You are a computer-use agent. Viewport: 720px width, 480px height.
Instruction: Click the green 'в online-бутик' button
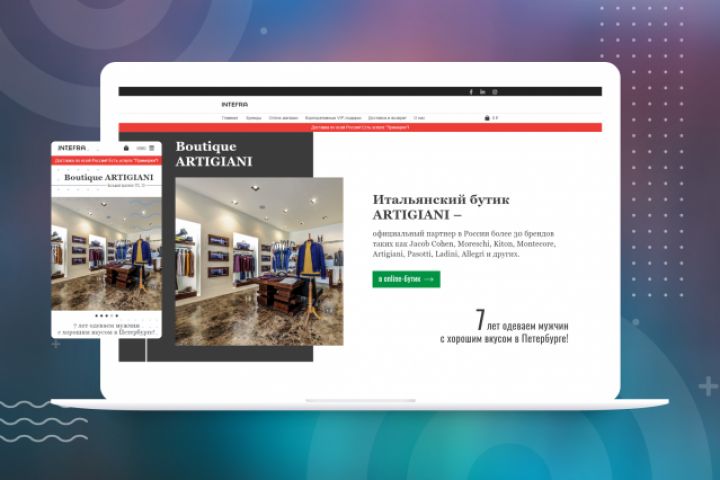click(x=406, y=279)
